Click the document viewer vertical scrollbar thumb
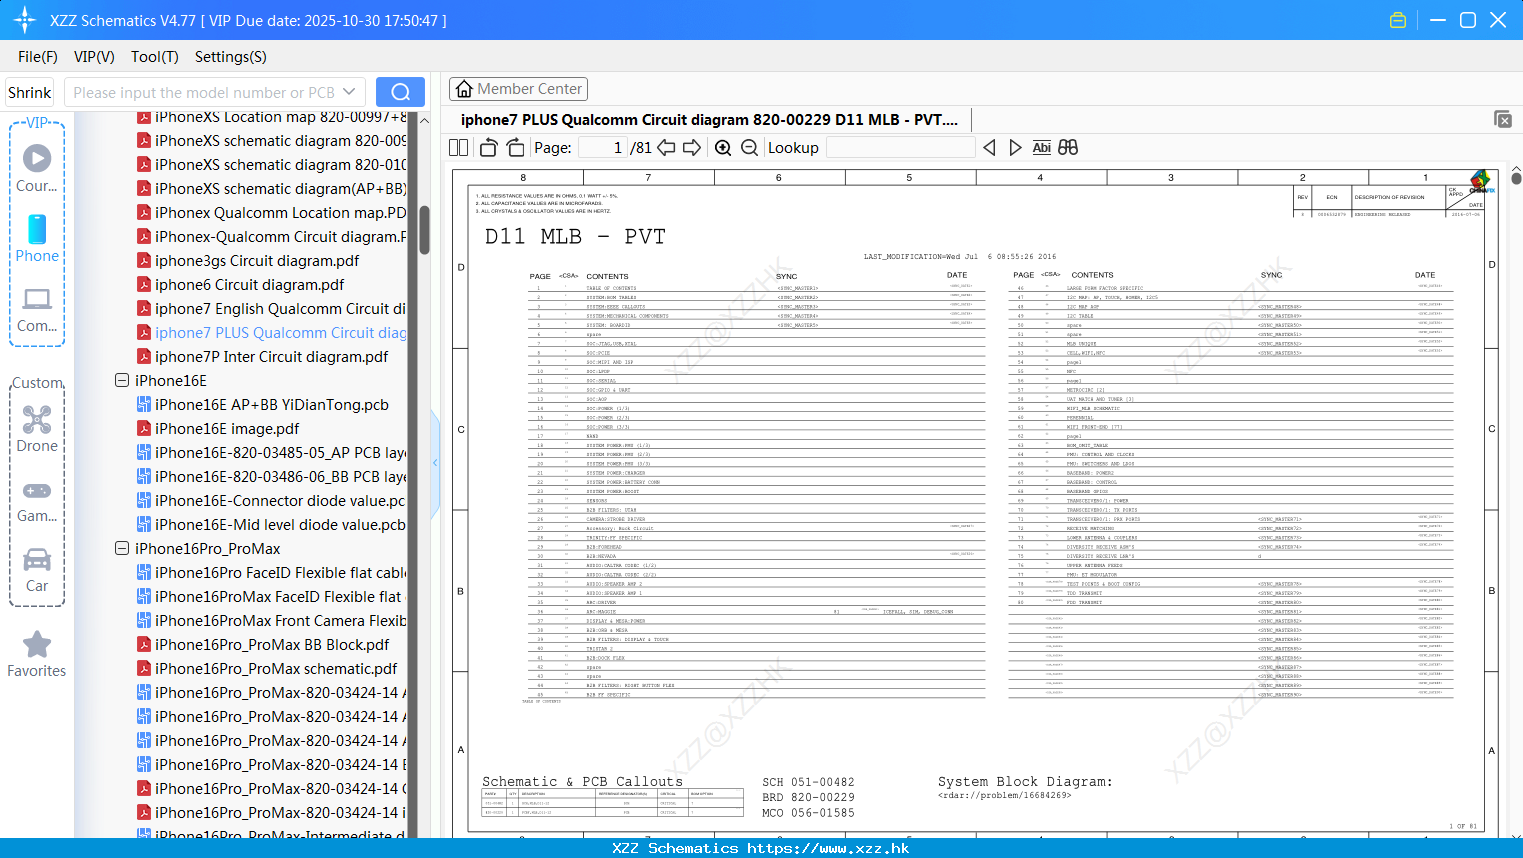1523x858 pixels. [x=1516, y=178]
